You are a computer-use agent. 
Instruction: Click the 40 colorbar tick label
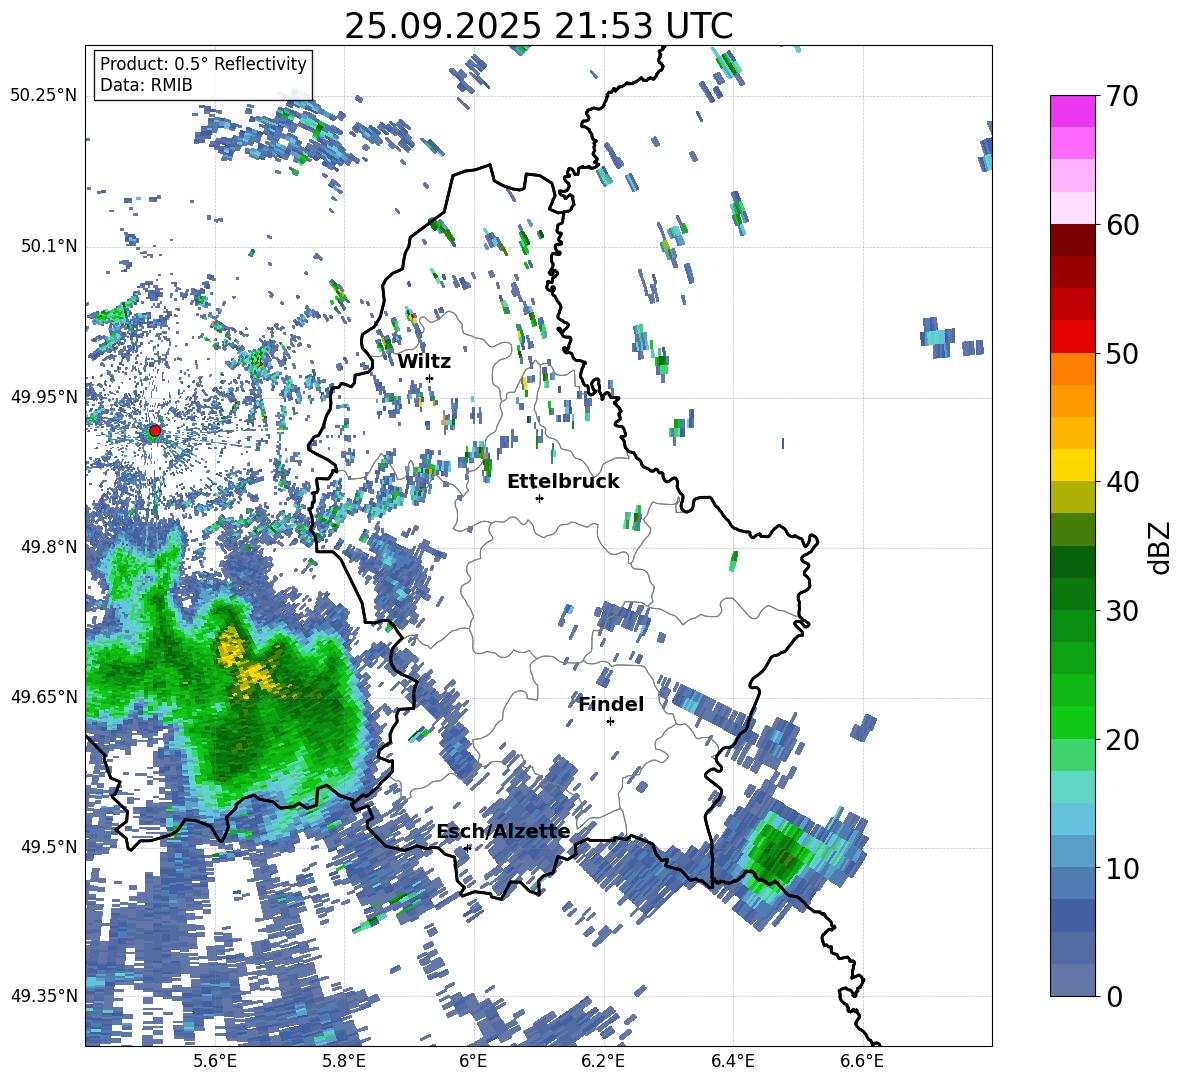[1121, 482]
